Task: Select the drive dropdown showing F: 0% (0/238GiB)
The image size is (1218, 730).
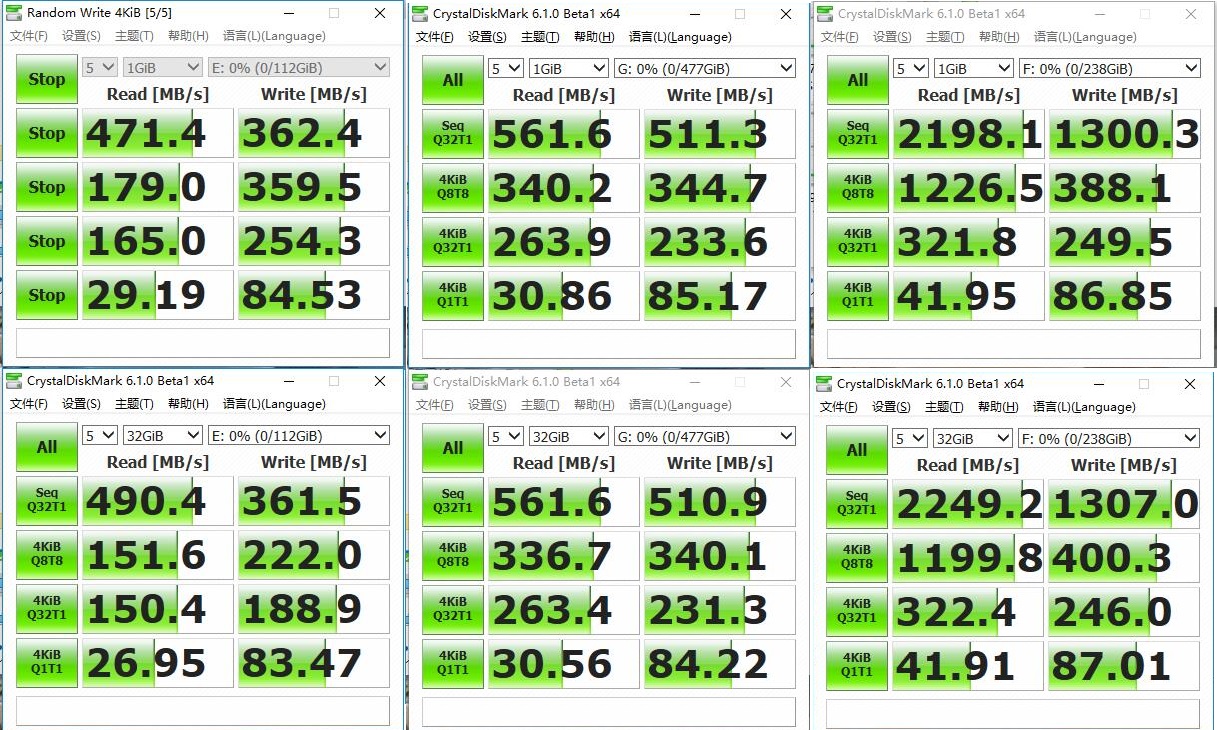Action: click(x=1108, y=67)
